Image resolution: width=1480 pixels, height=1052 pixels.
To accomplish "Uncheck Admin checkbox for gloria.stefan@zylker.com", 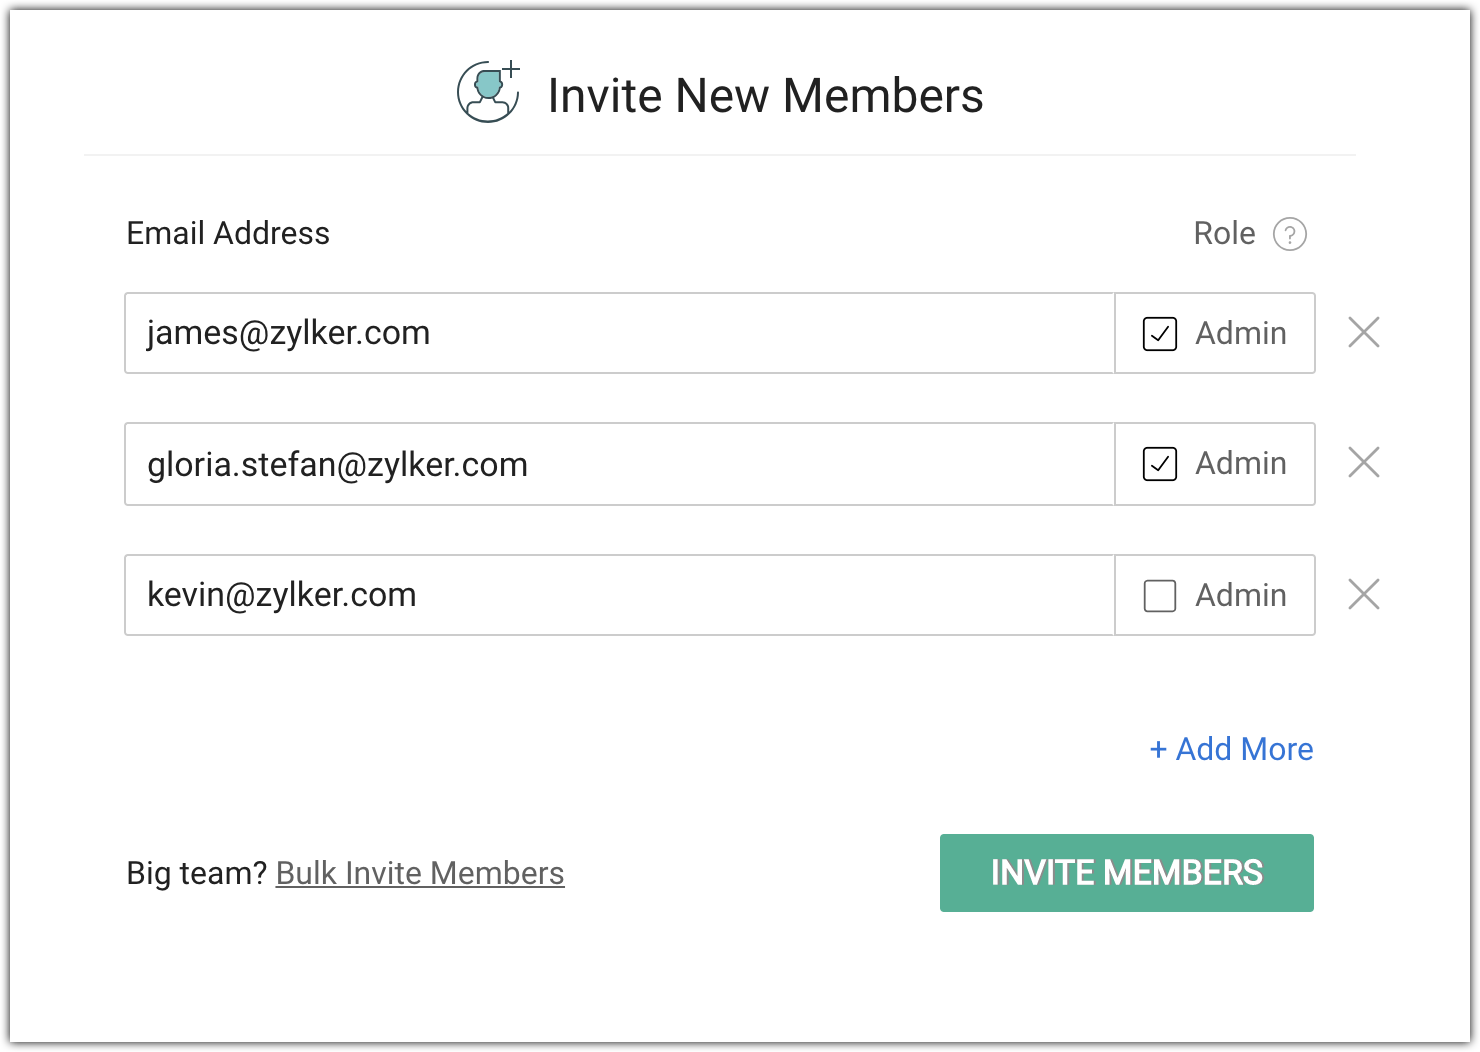I will (x=1160, y=464).
